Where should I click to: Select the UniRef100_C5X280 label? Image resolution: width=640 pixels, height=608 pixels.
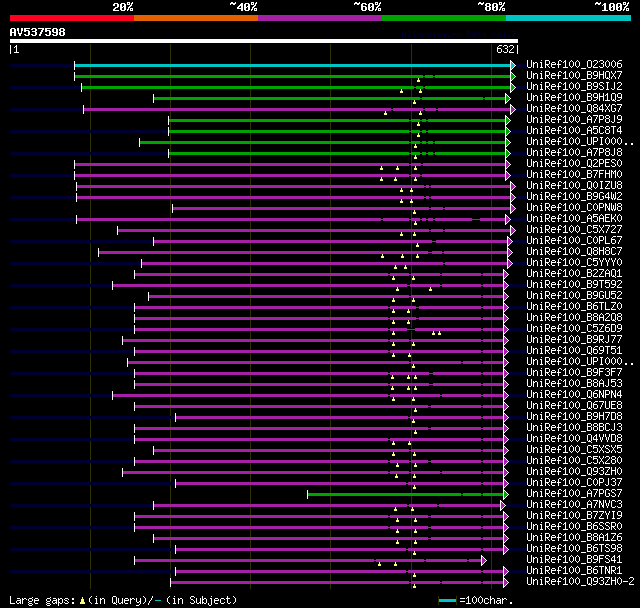pyautogui.click(x=574, y=461)
